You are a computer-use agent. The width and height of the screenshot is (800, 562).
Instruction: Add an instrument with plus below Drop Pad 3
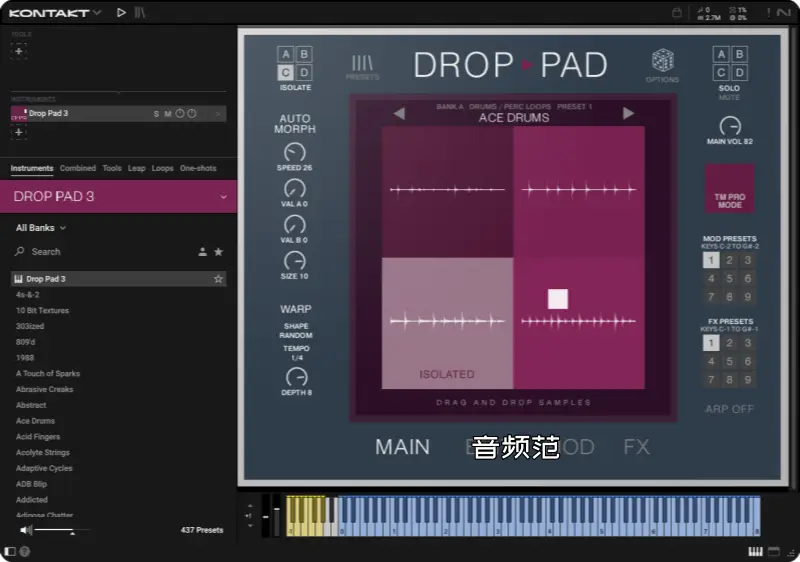tap(19, 133)
